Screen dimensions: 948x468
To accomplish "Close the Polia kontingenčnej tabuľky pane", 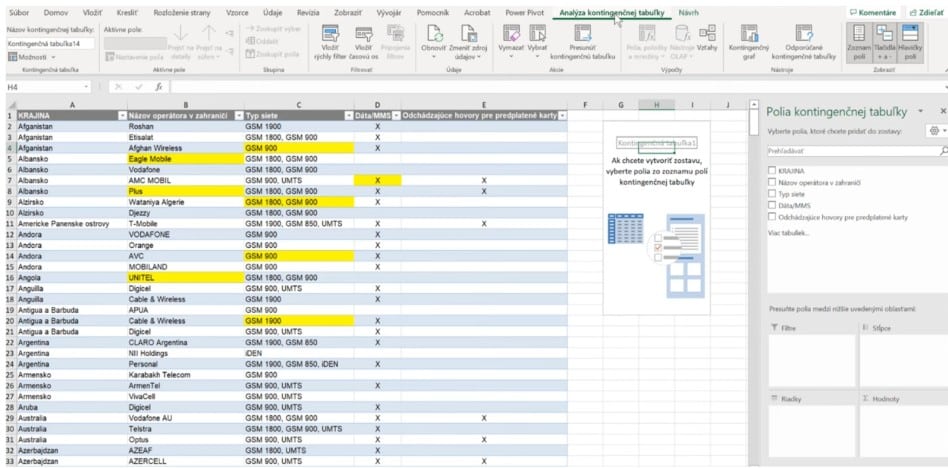I will tap(943, 111).
